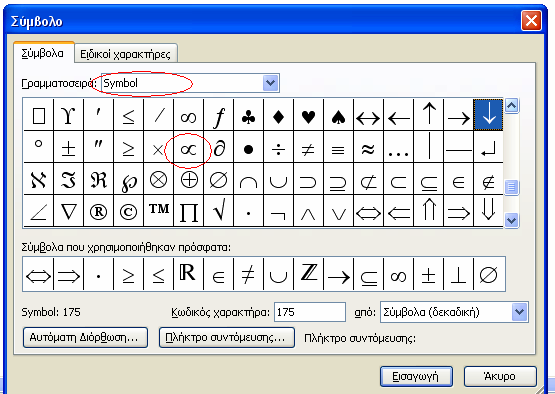This screenshot has height=394, width=555.
Task: Insert the trademark ™ symbol
Action: tap(158, 211)
